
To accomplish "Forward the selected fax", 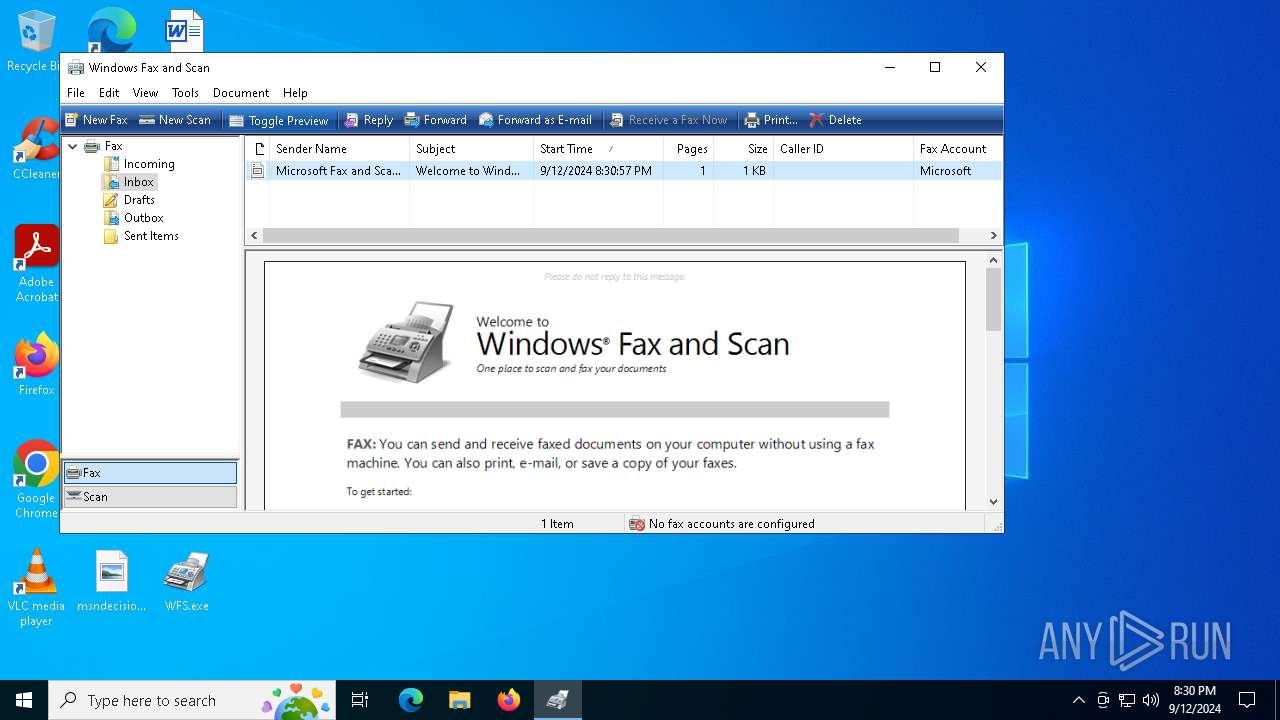I will [x=435, y=120].
